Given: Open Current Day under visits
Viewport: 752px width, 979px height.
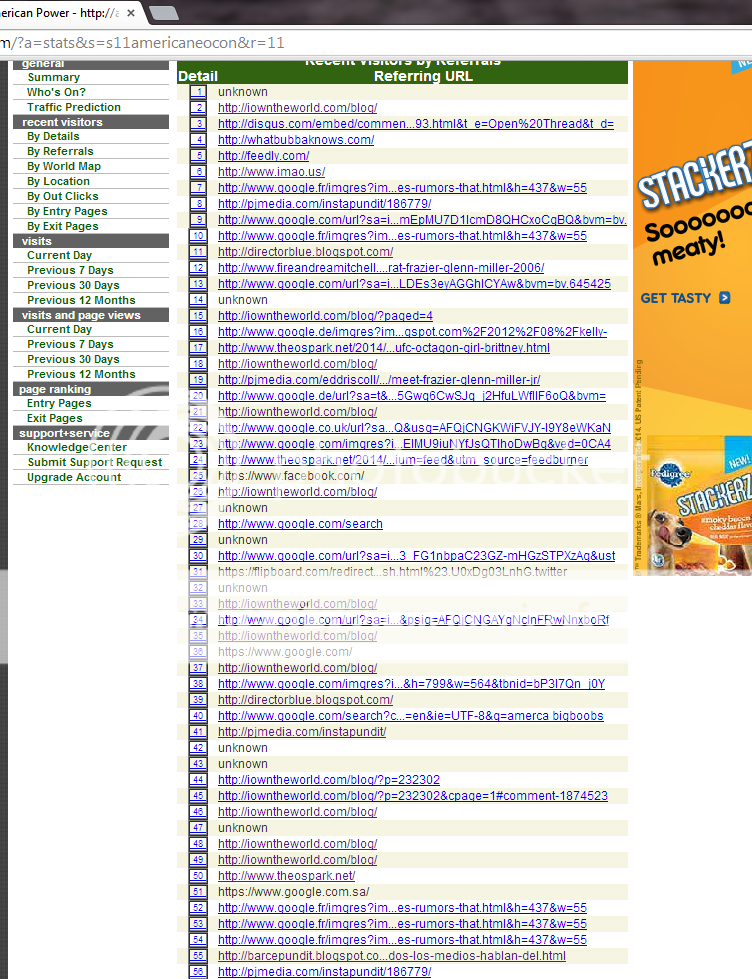Looking at the screenshot, I should point(59,255).
